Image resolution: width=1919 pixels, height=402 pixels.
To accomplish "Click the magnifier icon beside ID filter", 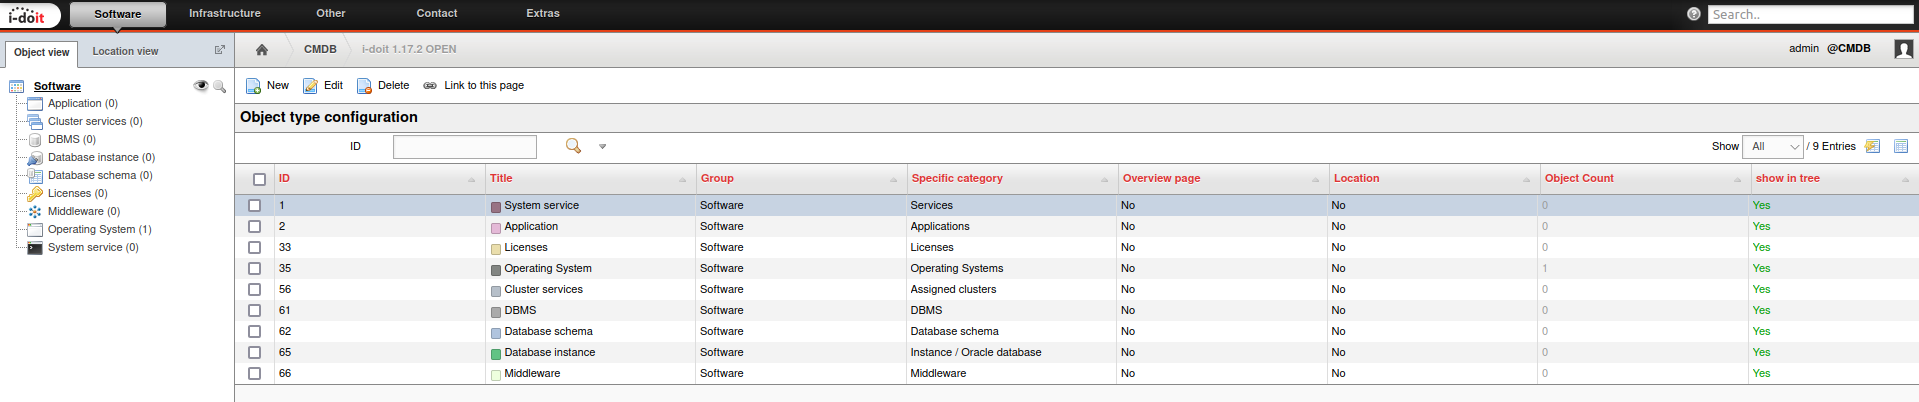I will pyautogui.click(x=573, y=146).
